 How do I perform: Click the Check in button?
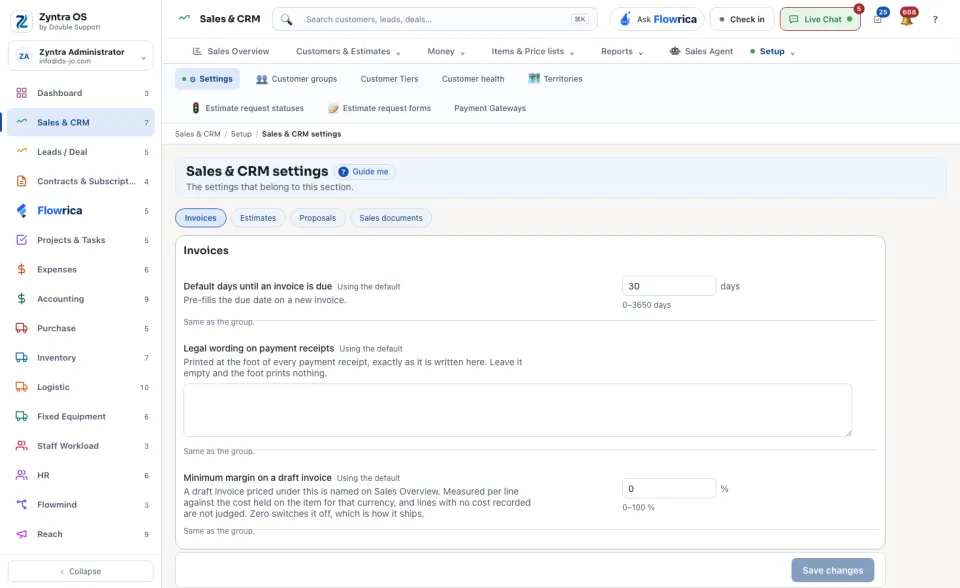pos(742,20)
